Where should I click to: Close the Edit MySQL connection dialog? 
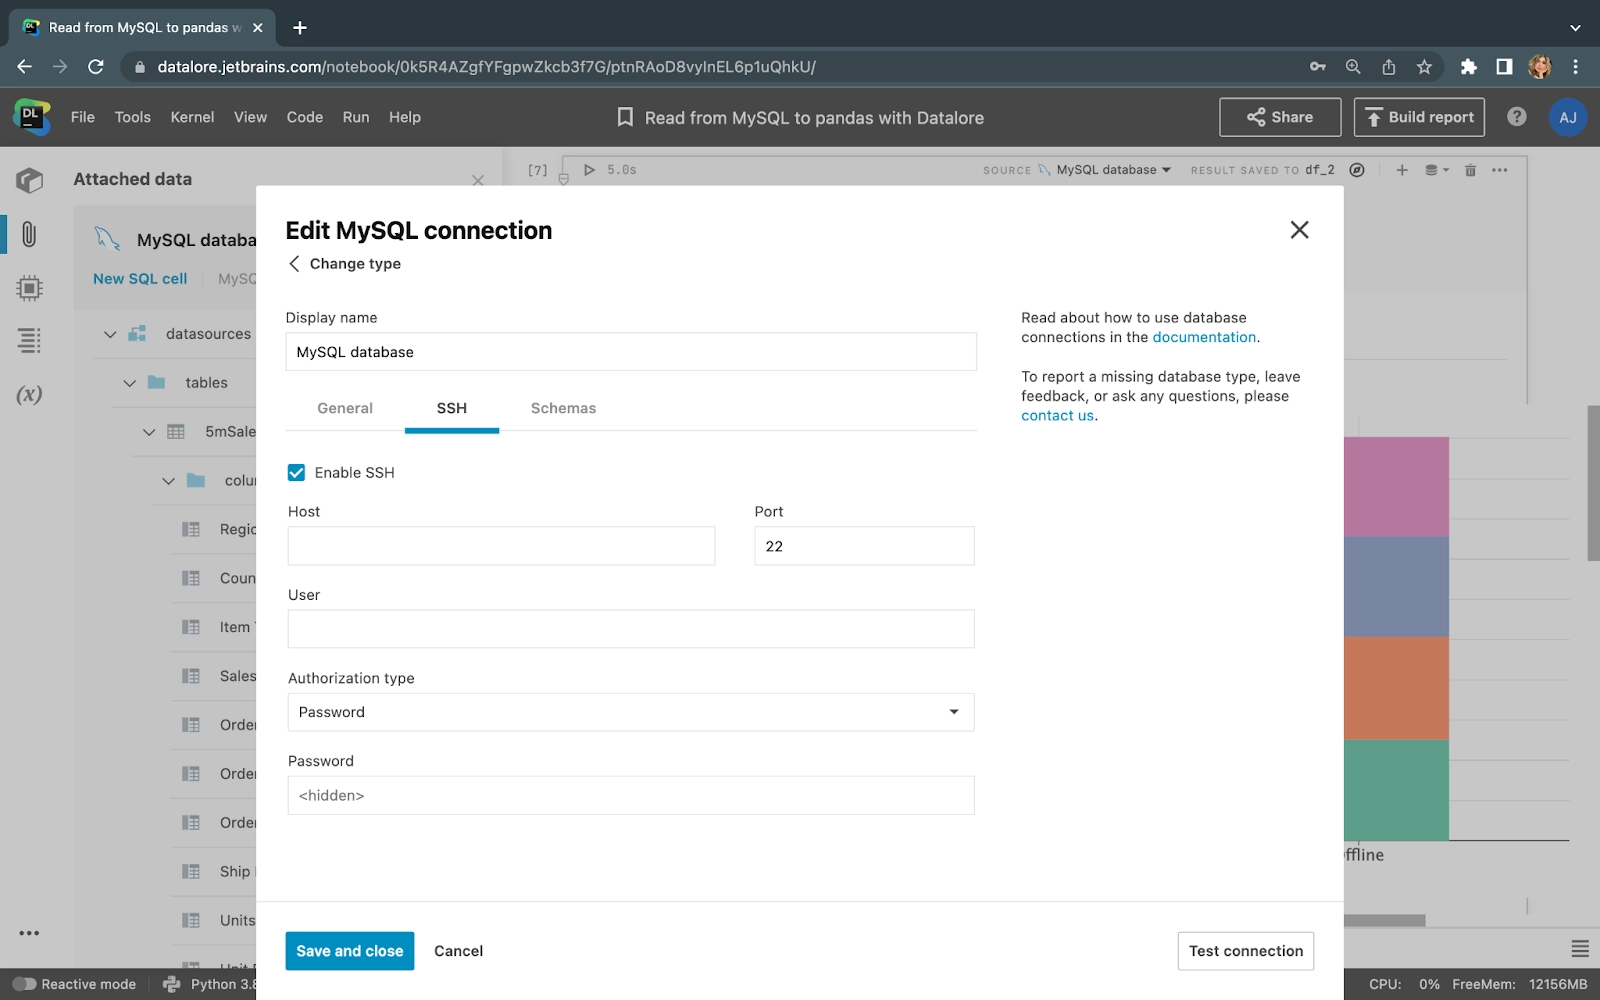(1299, 230)
